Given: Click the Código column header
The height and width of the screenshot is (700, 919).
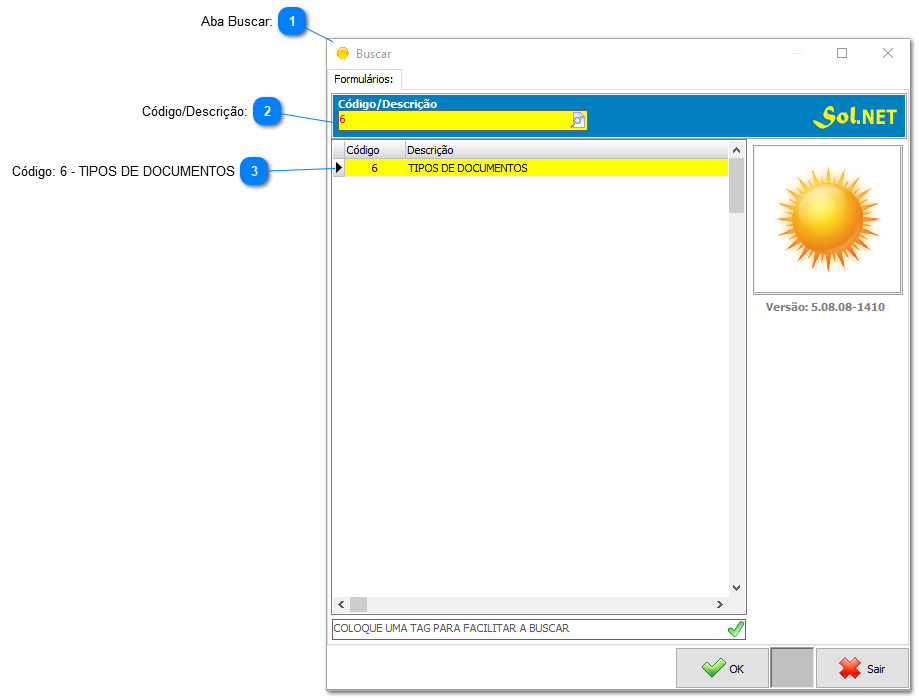Looking at the screenshot, I should coord(363,149).
